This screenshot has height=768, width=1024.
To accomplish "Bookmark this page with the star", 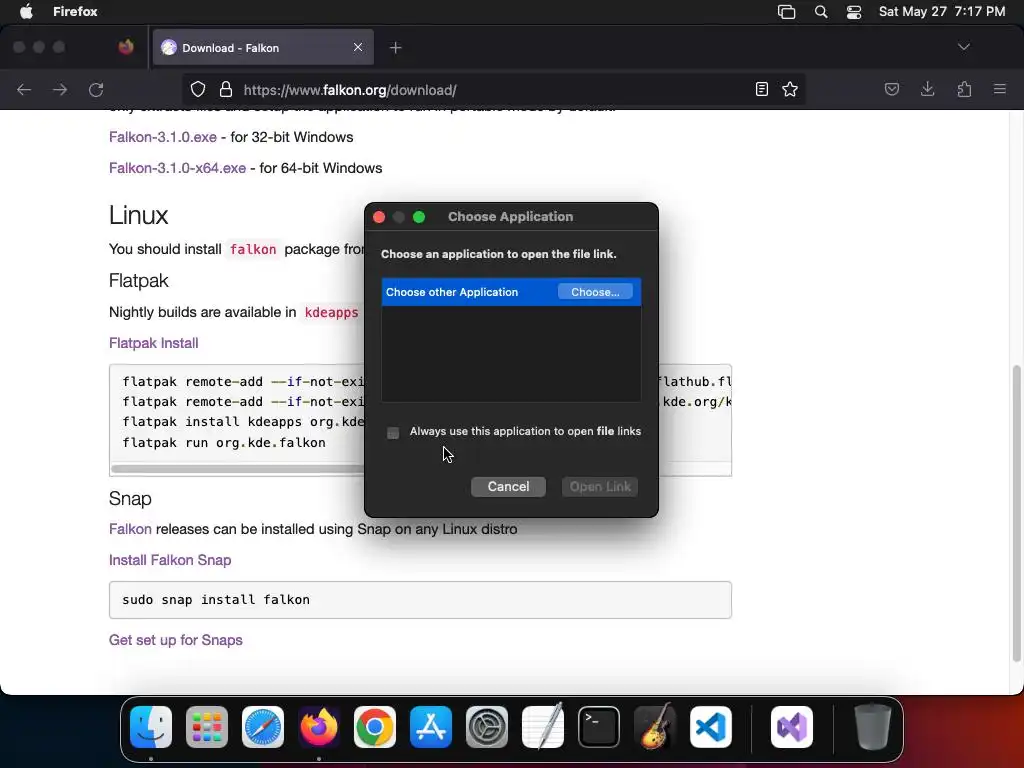I will click(790, 89).
